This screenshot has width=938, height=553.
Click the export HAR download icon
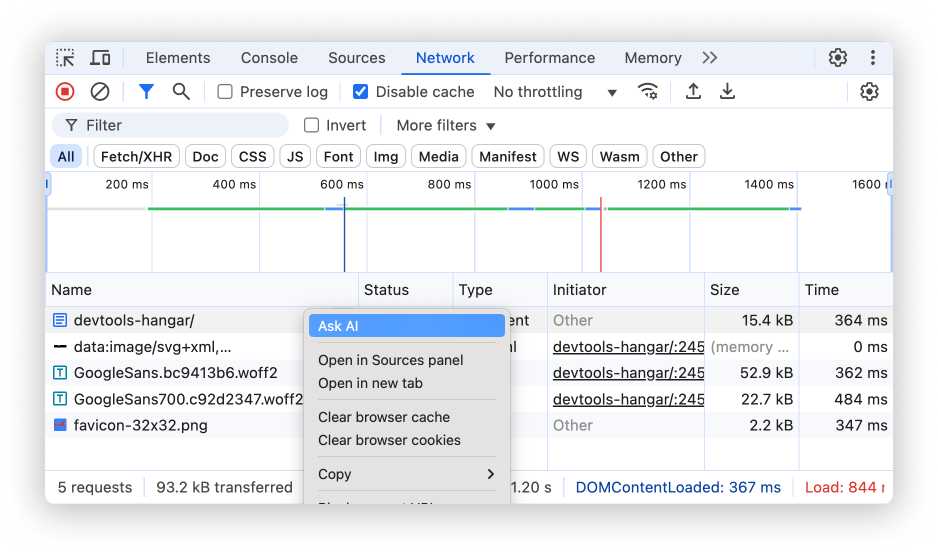[728, 92]
